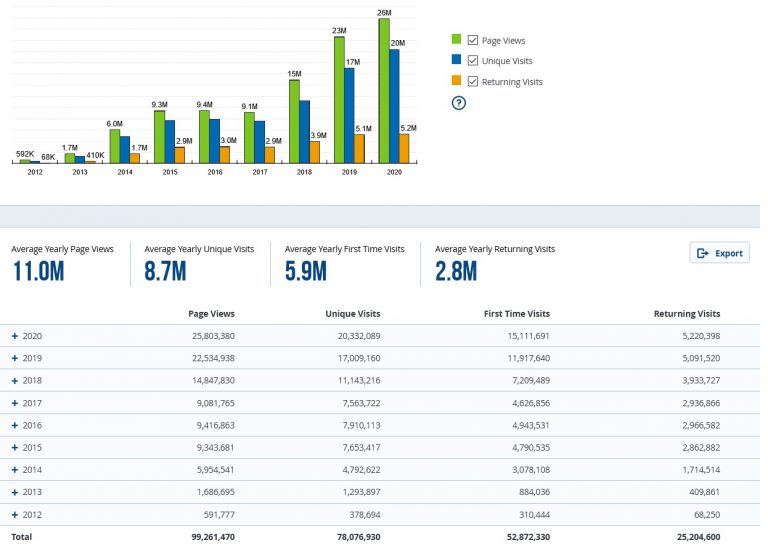This screenshot has height=548, width=768.
Task: Expand the 2018 row
Action: click(15, 381)
